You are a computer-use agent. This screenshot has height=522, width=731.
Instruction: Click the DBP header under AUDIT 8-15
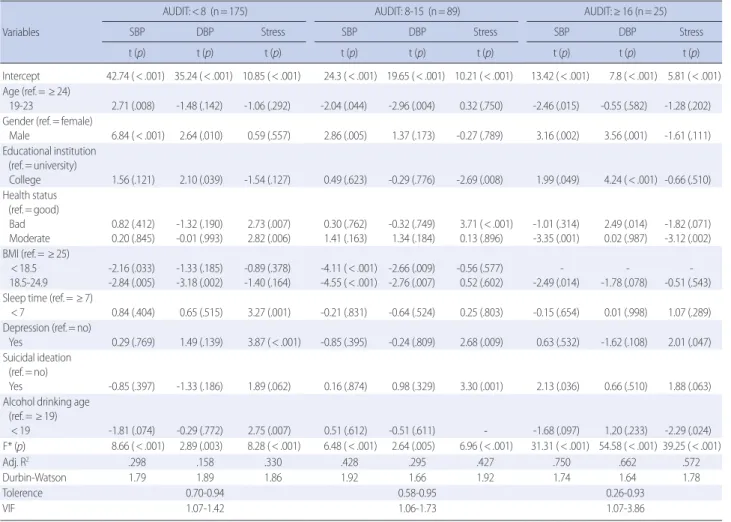(417, 32)
